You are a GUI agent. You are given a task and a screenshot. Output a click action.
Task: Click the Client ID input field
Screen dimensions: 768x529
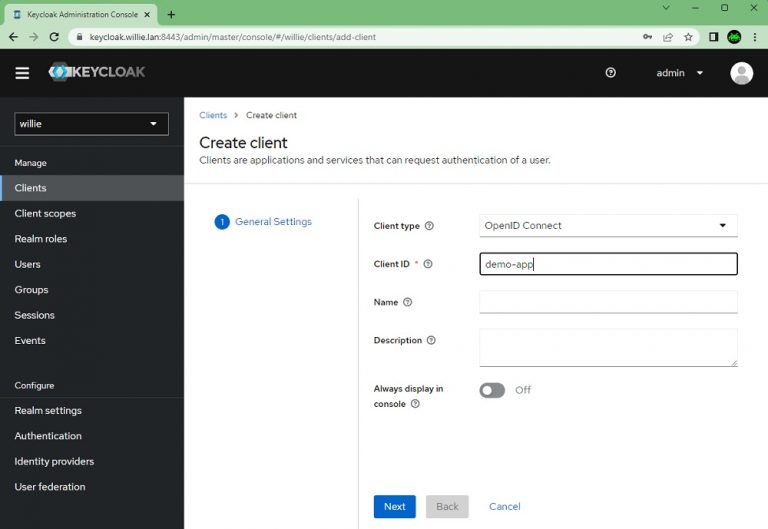[x=608, y=264]
